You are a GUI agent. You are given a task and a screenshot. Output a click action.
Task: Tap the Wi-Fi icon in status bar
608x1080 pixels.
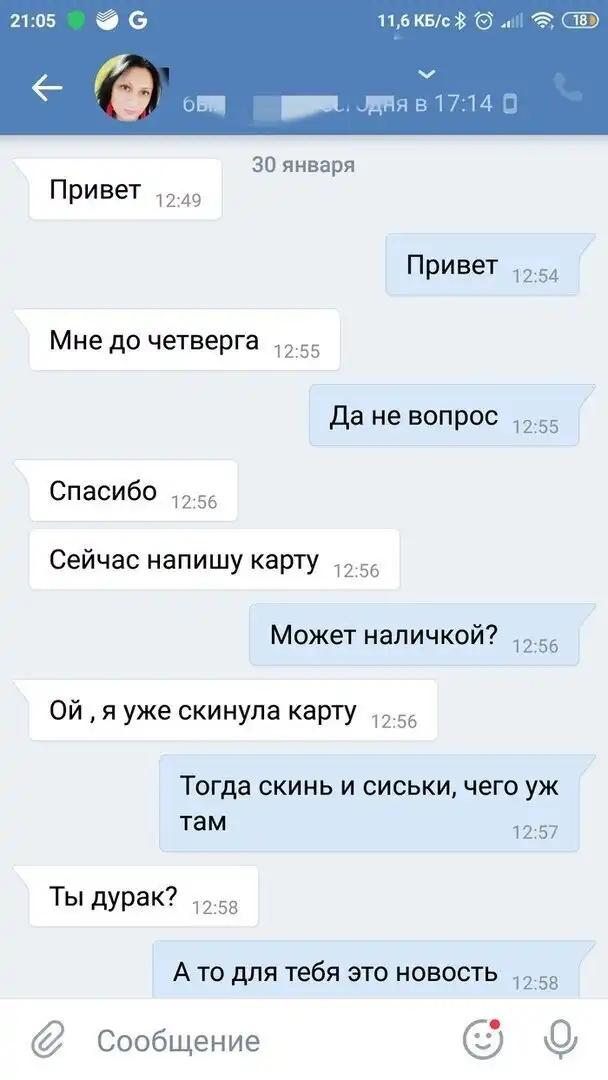click(x=543, y=21)
